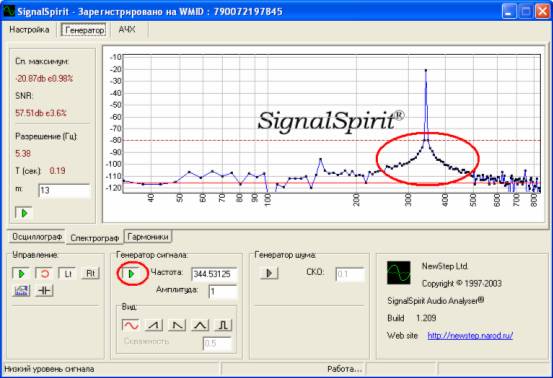Image resolution: width=553 pixels, height=378 pixels.
Task: Close the SignalSpirit window
Action: tap(542, 12)
